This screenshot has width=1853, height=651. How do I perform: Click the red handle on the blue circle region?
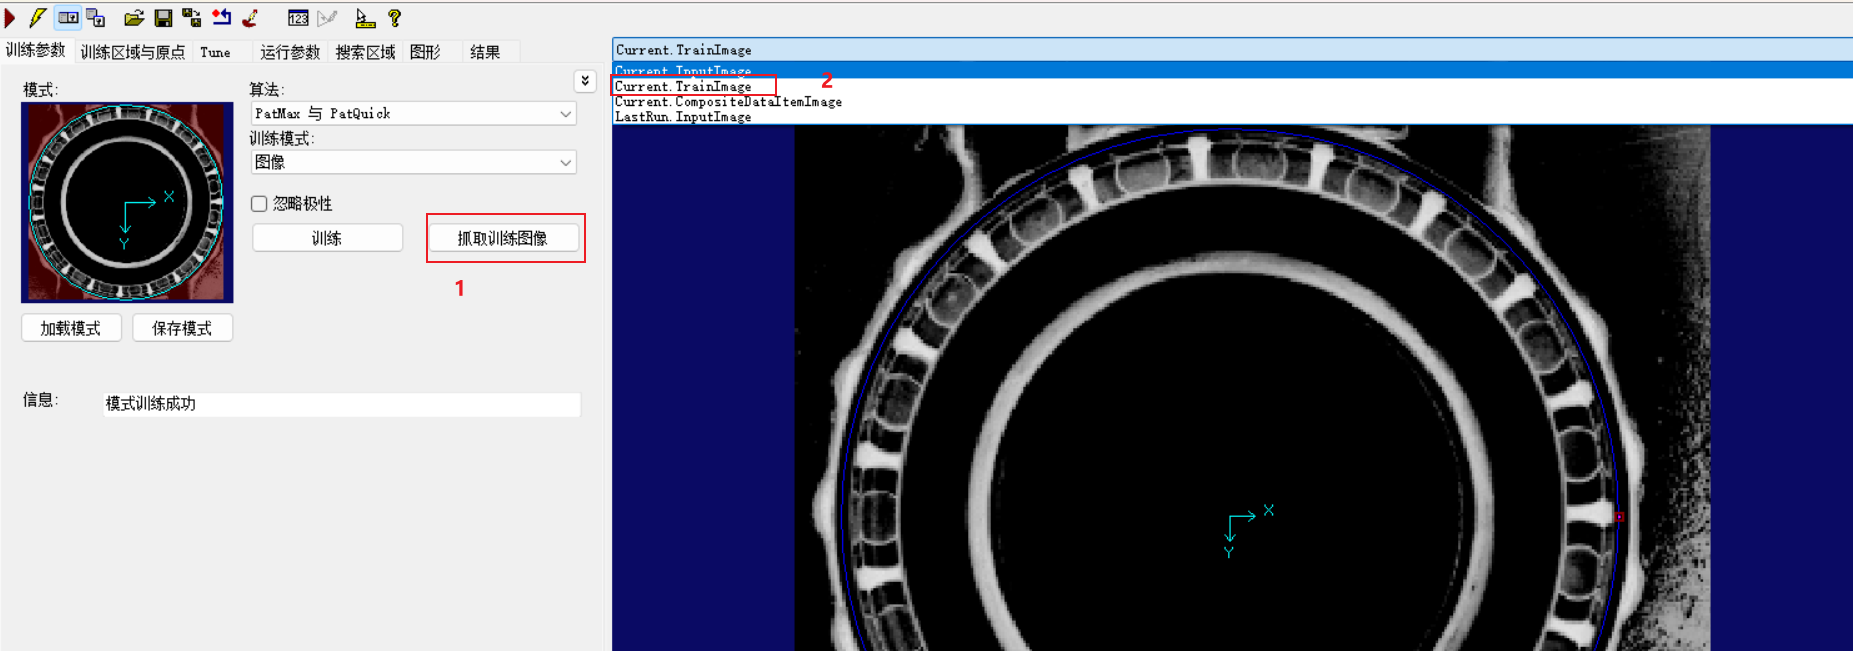[x=1619, y=517]
